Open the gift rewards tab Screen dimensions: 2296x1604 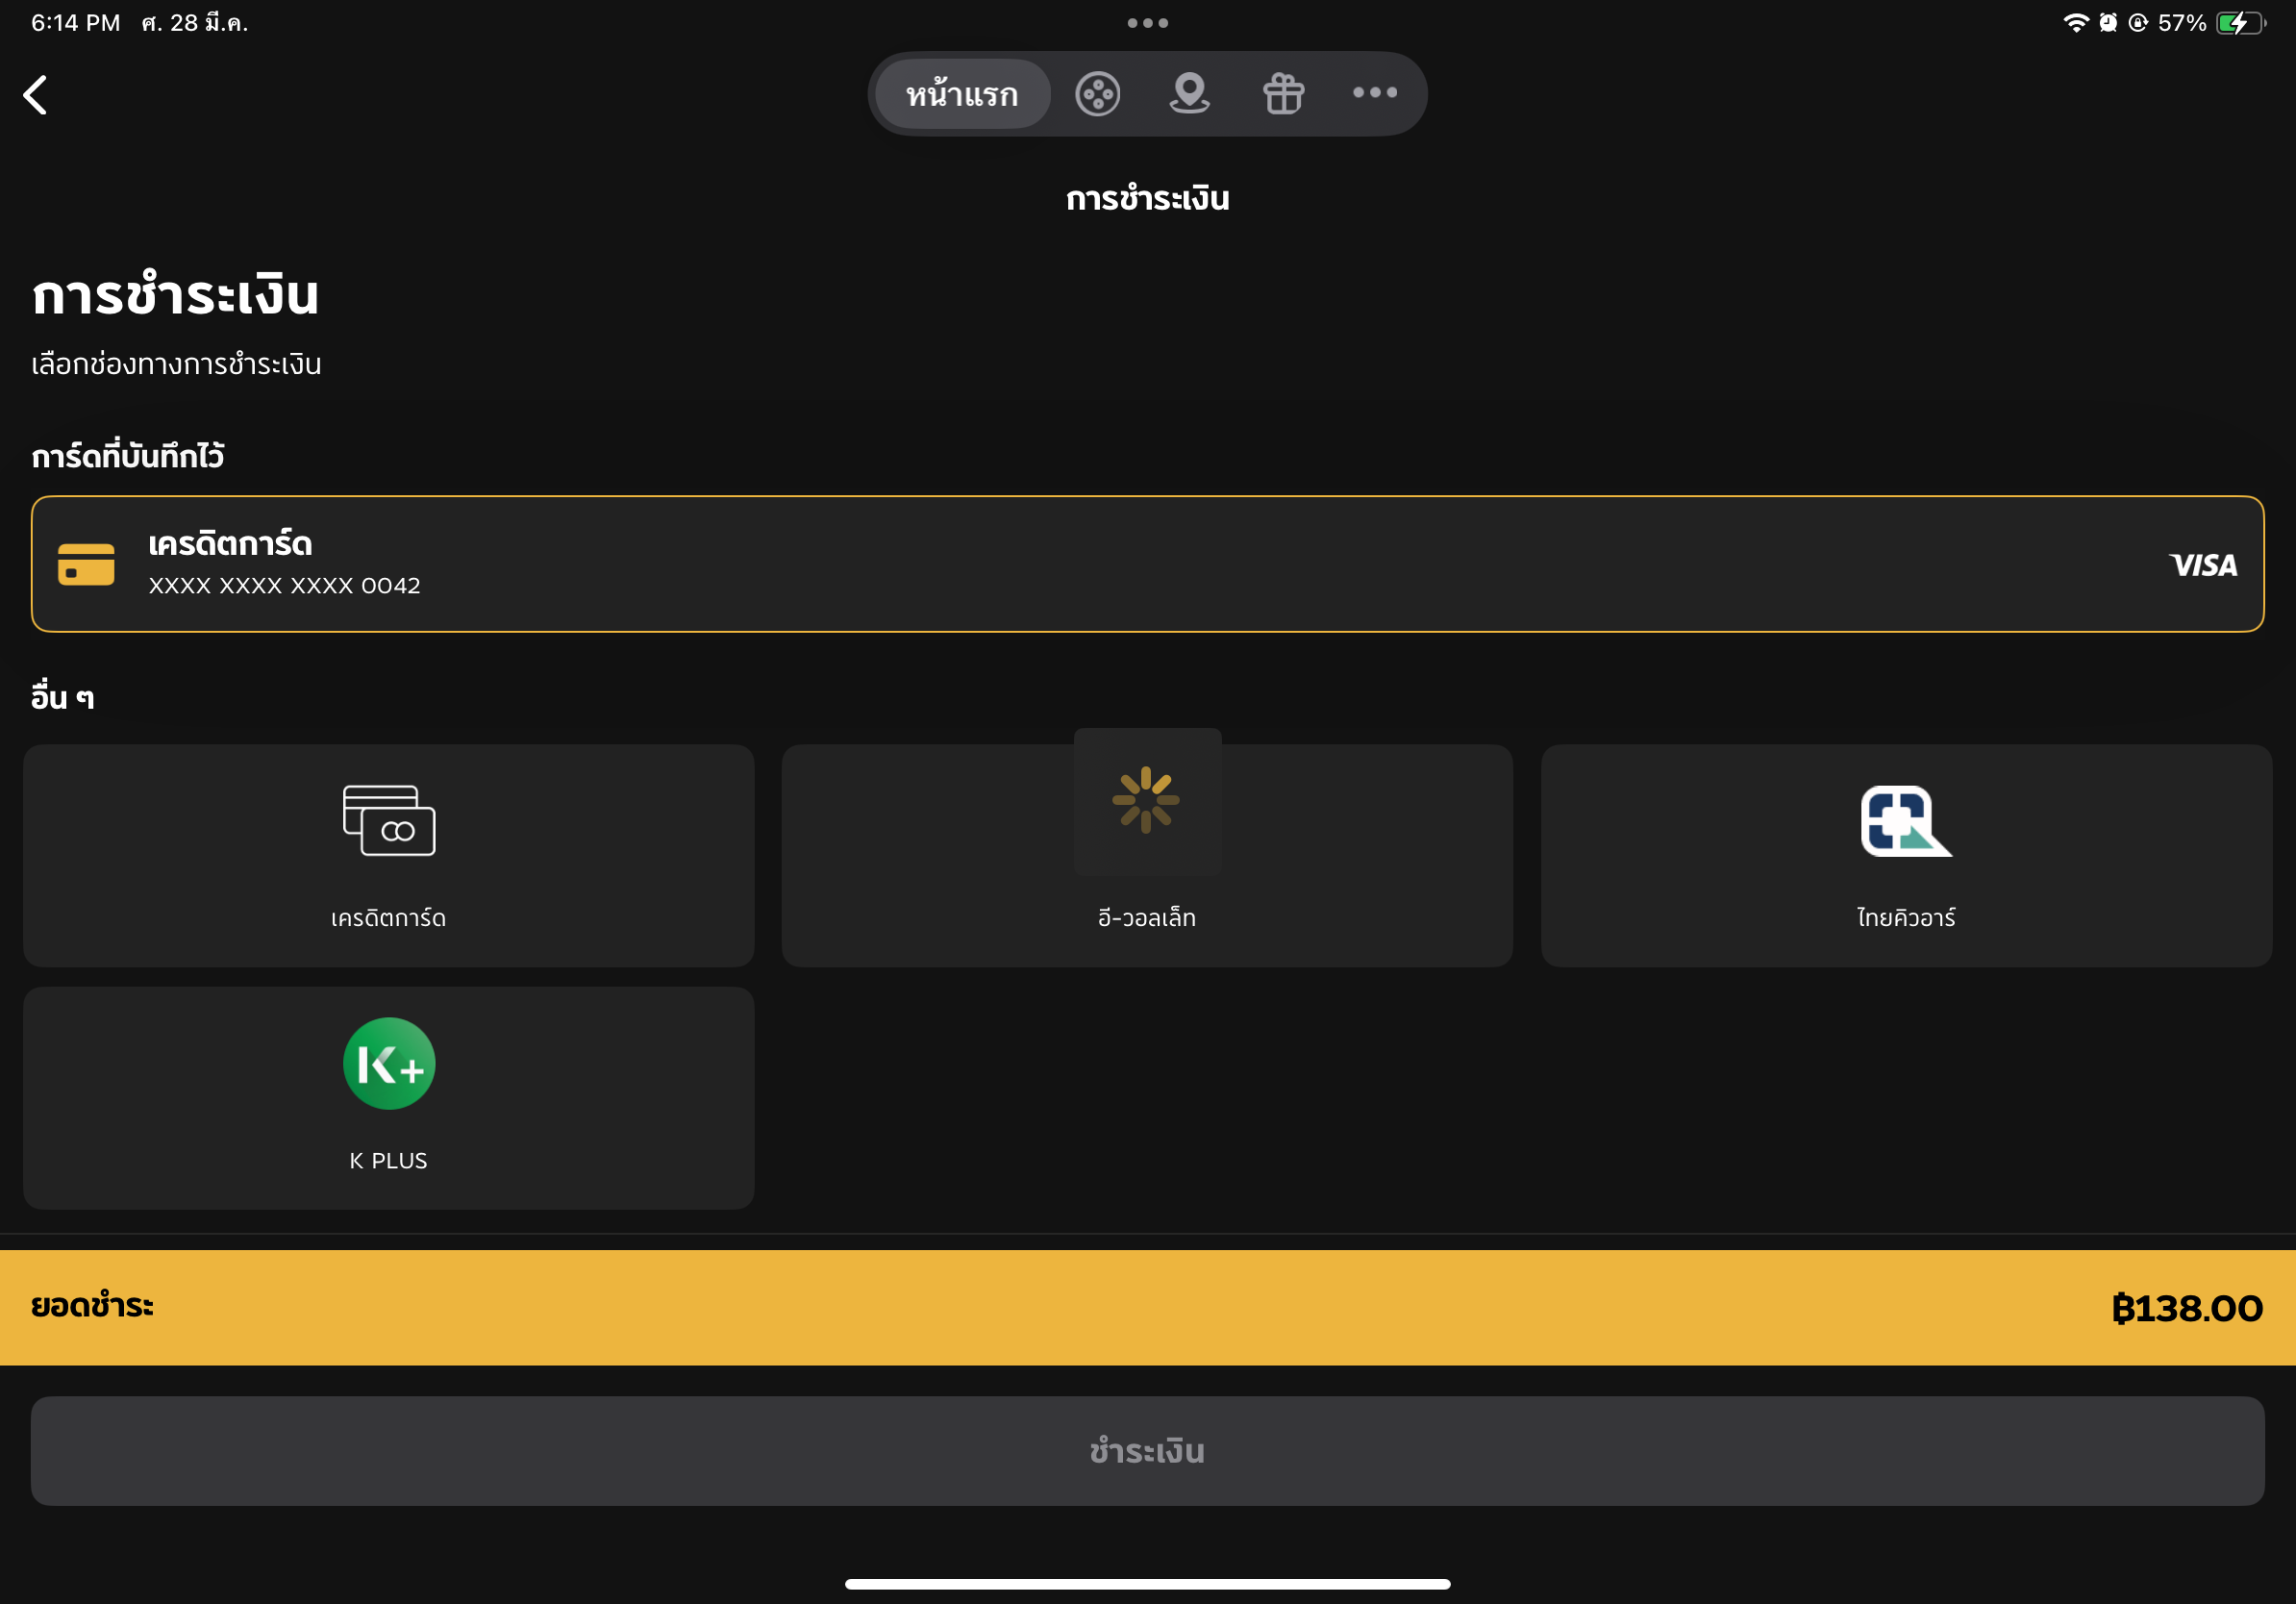tap(1283, 94)
